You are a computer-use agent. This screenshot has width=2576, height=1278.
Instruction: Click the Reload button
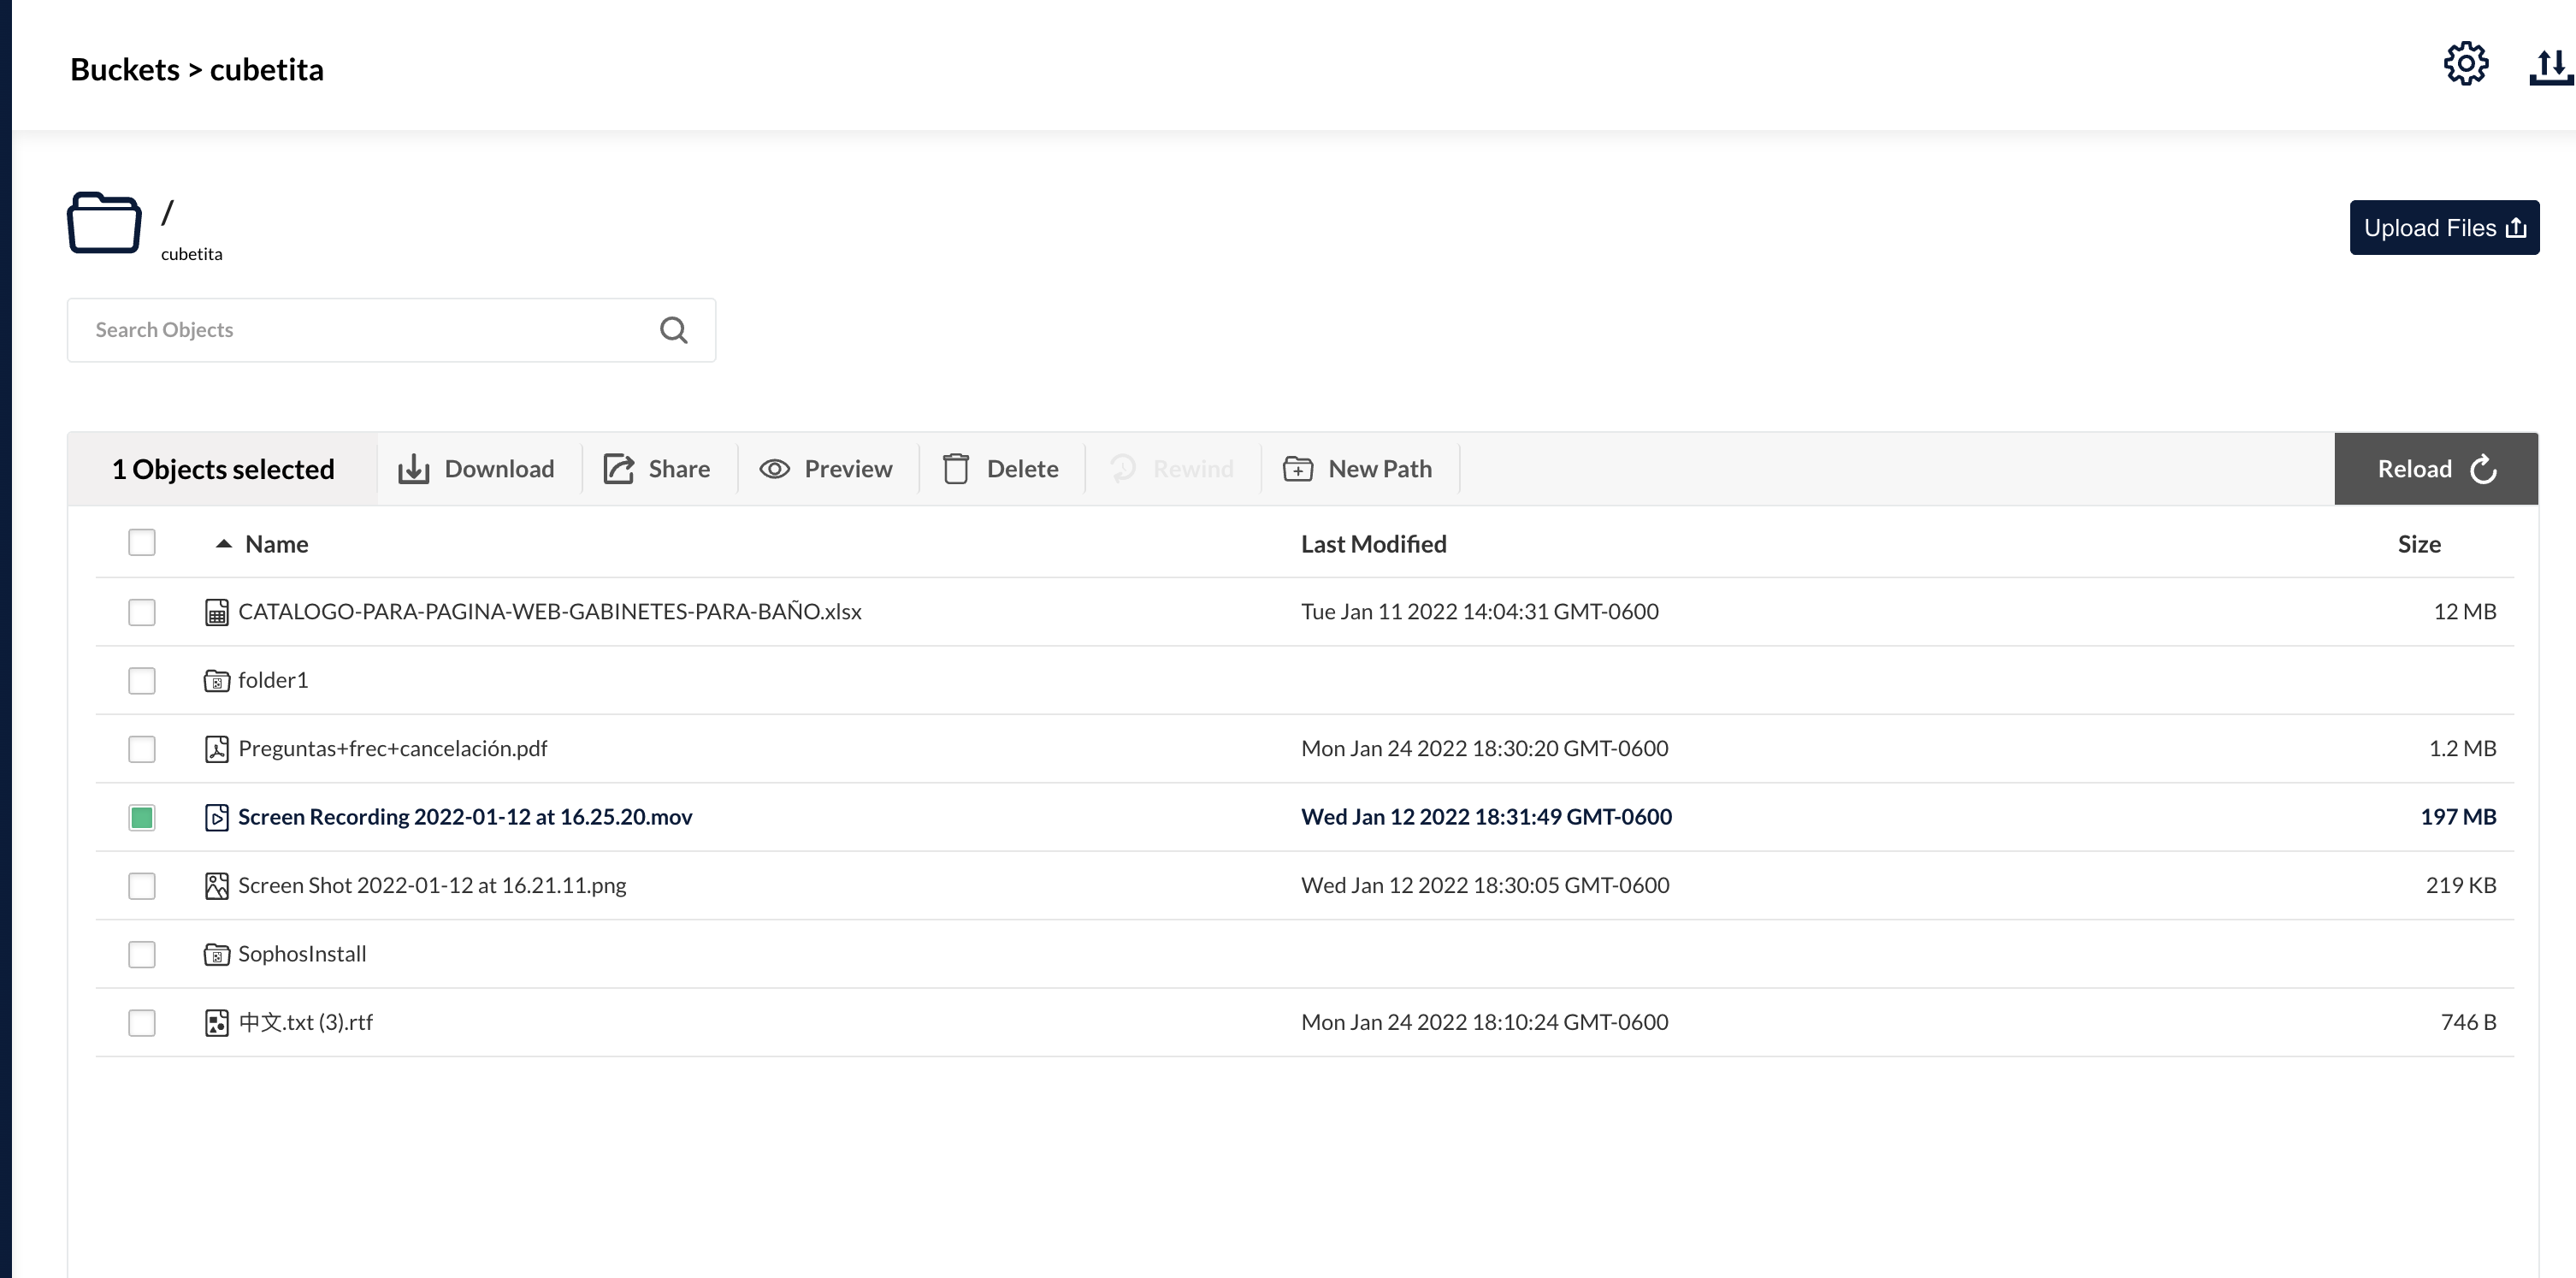pos(2435,469)
